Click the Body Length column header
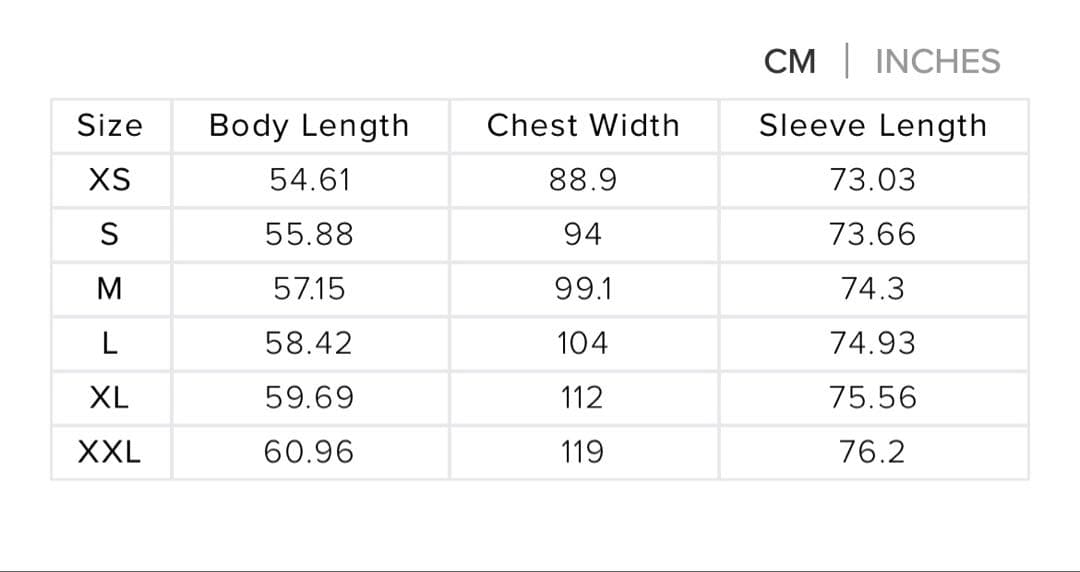 click(309, 126)
